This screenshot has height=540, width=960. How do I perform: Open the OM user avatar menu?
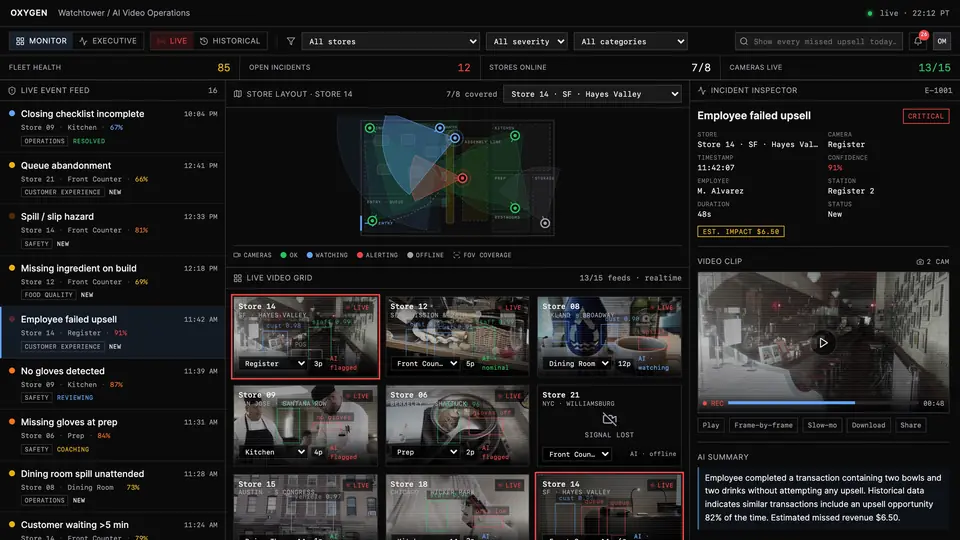click(x=942, y=41)
